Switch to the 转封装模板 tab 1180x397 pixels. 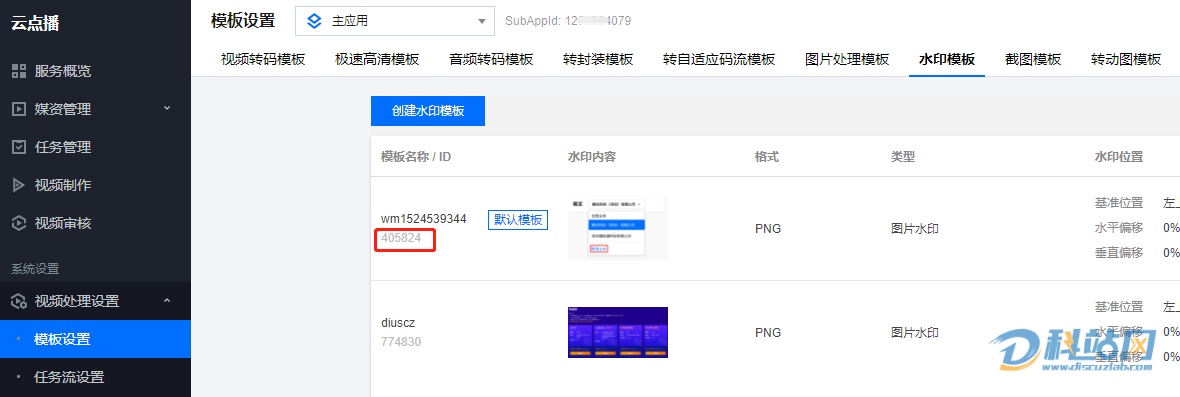[x=598, y=60]
